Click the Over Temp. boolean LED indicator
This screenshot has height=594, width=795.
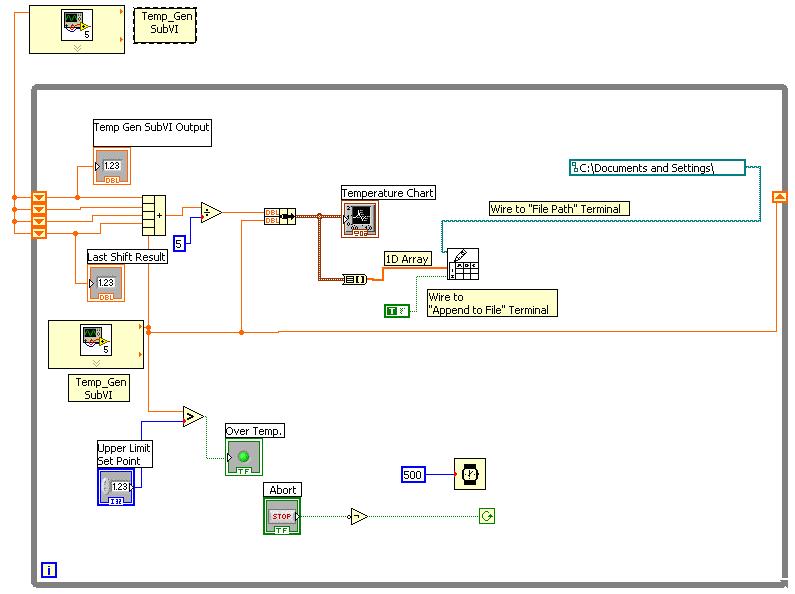(x=243, y=456)
